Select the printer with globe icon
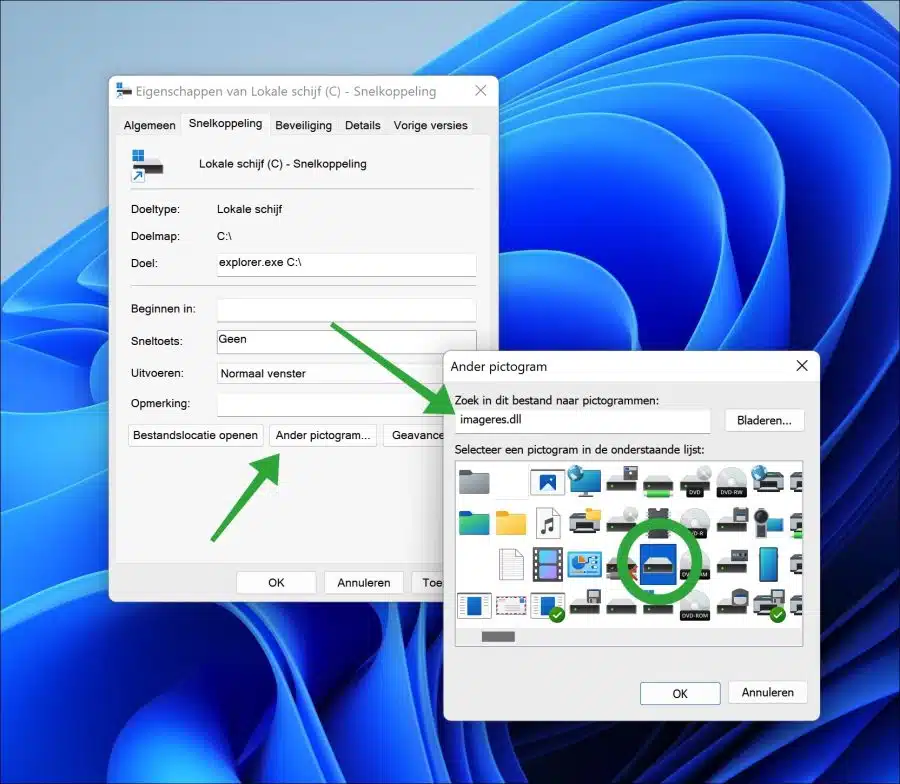The width and height of the screenshot is (900, 784). coord(768,480)
